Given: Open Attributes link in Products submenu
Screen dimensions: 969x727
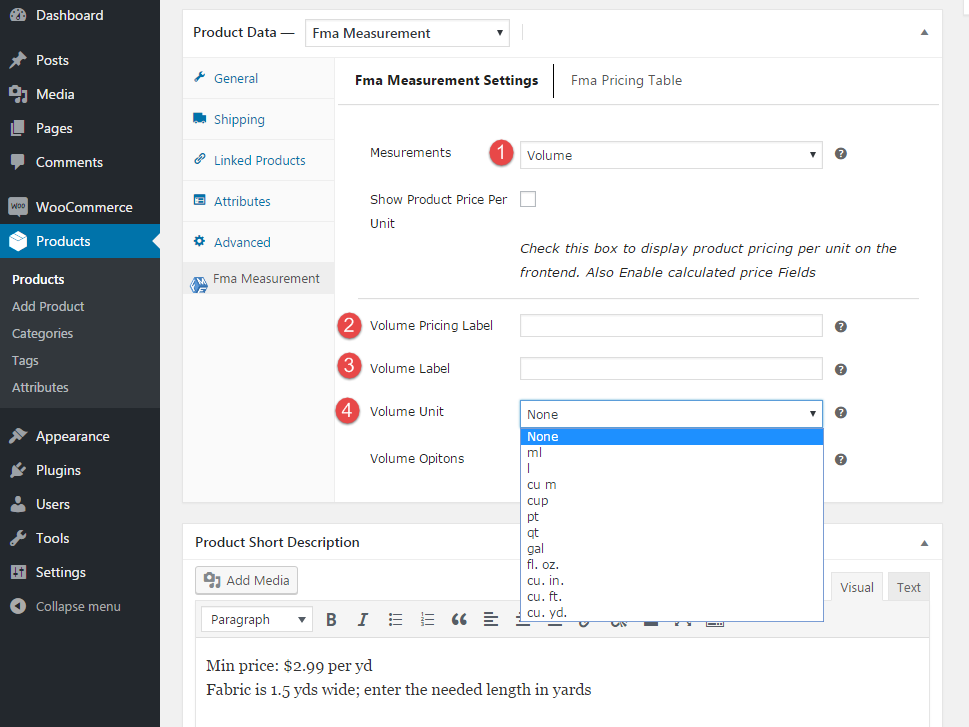Looking at the screenshot, I should click(x=40, y=388).
